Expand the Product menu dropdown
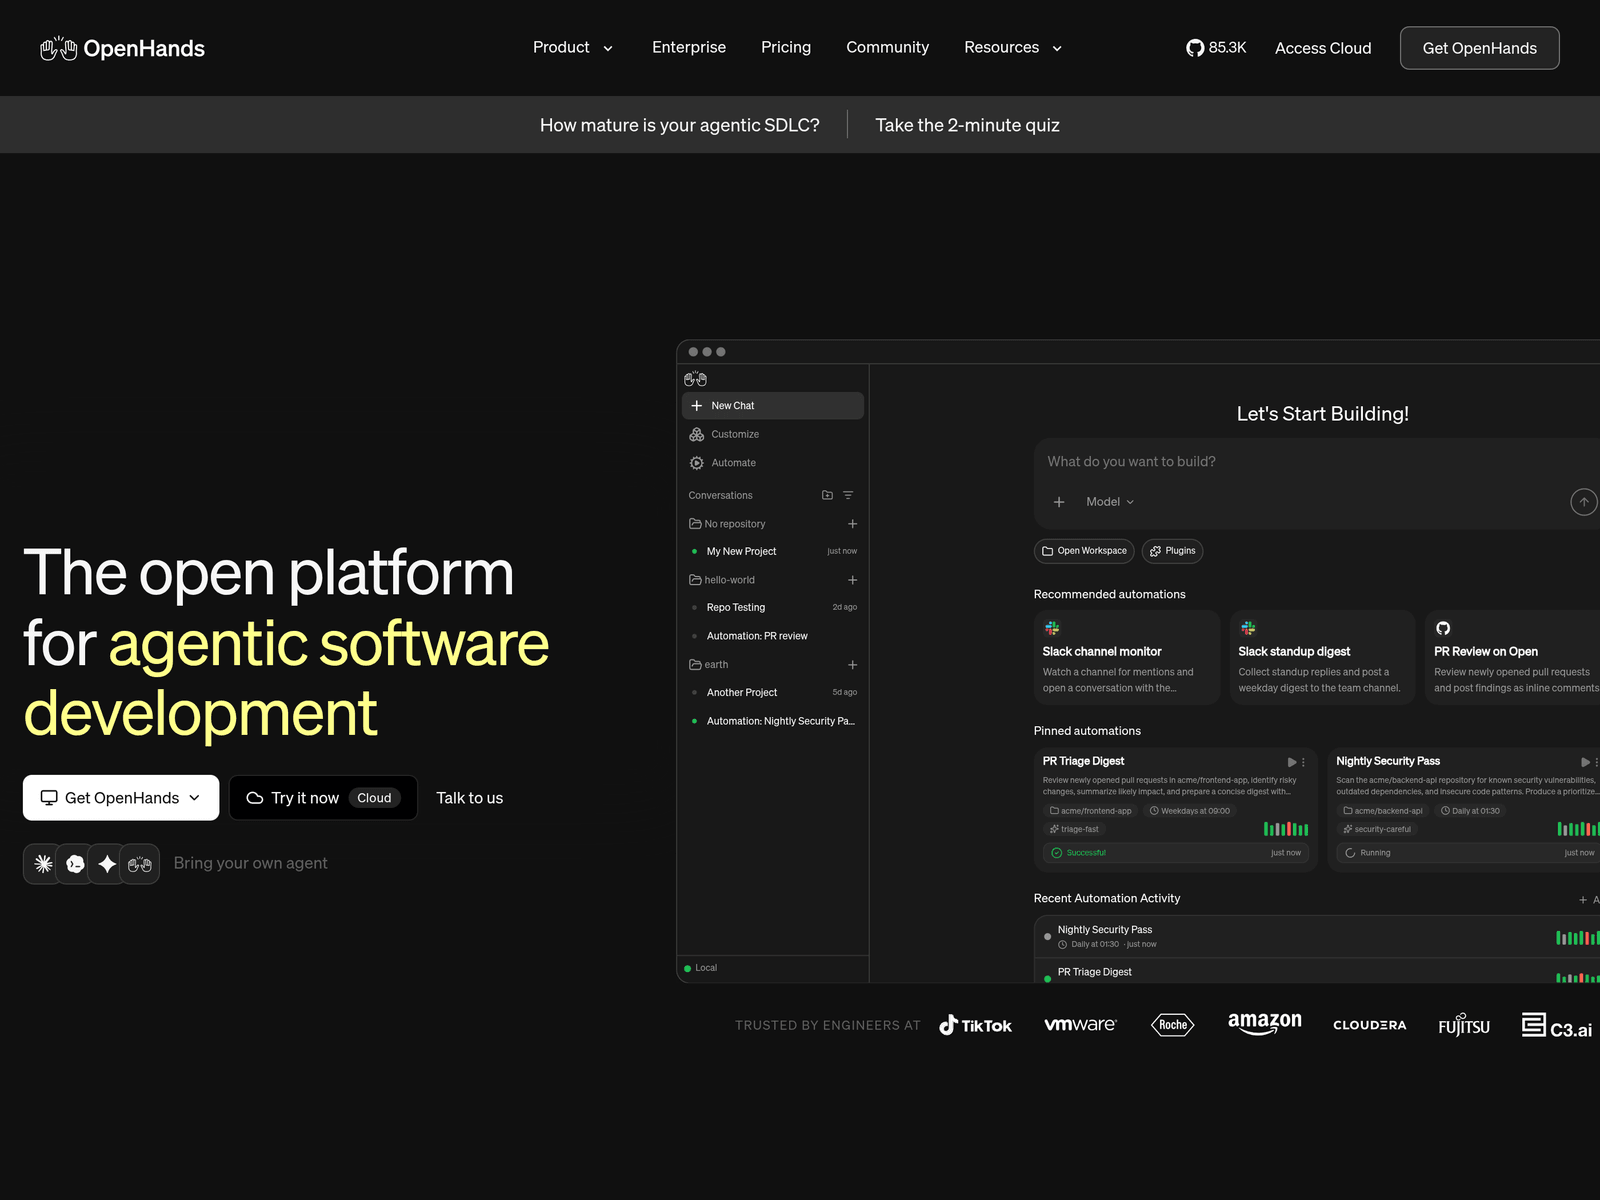Screen dimensions: 1600x1200 coord(573,48)
